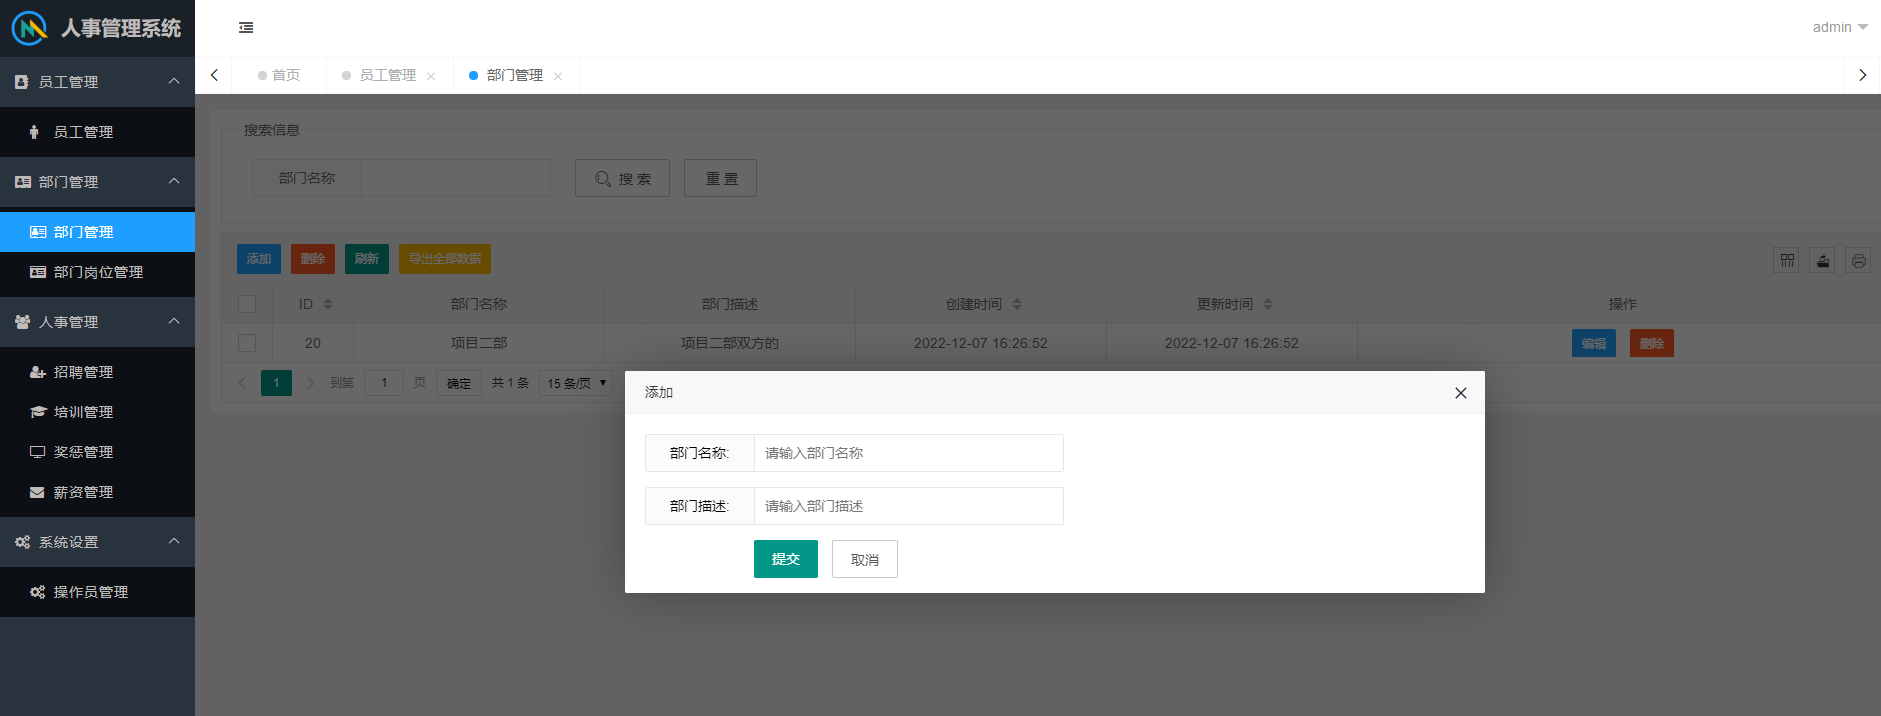
Task: Click the green 刷新 button
Action: (367, 259)
